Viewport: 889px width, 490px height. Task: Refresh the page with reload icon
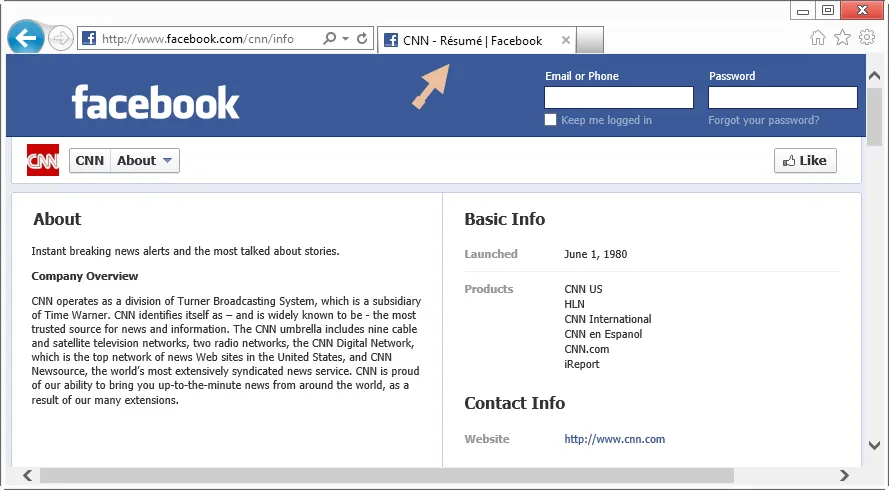(362, 39)
